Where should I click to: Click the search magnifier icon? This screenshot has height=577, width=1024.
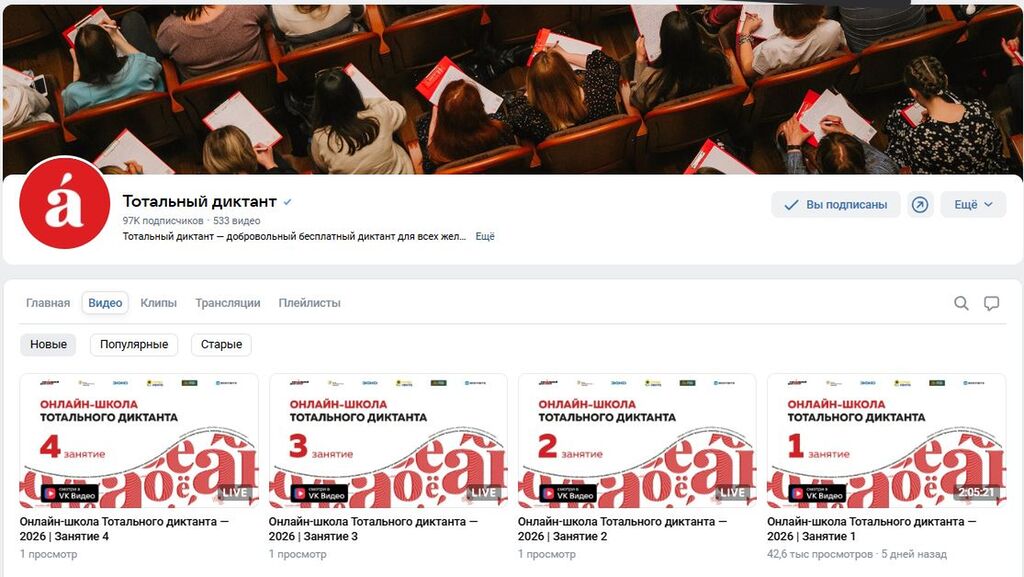(x=961, y=303)
